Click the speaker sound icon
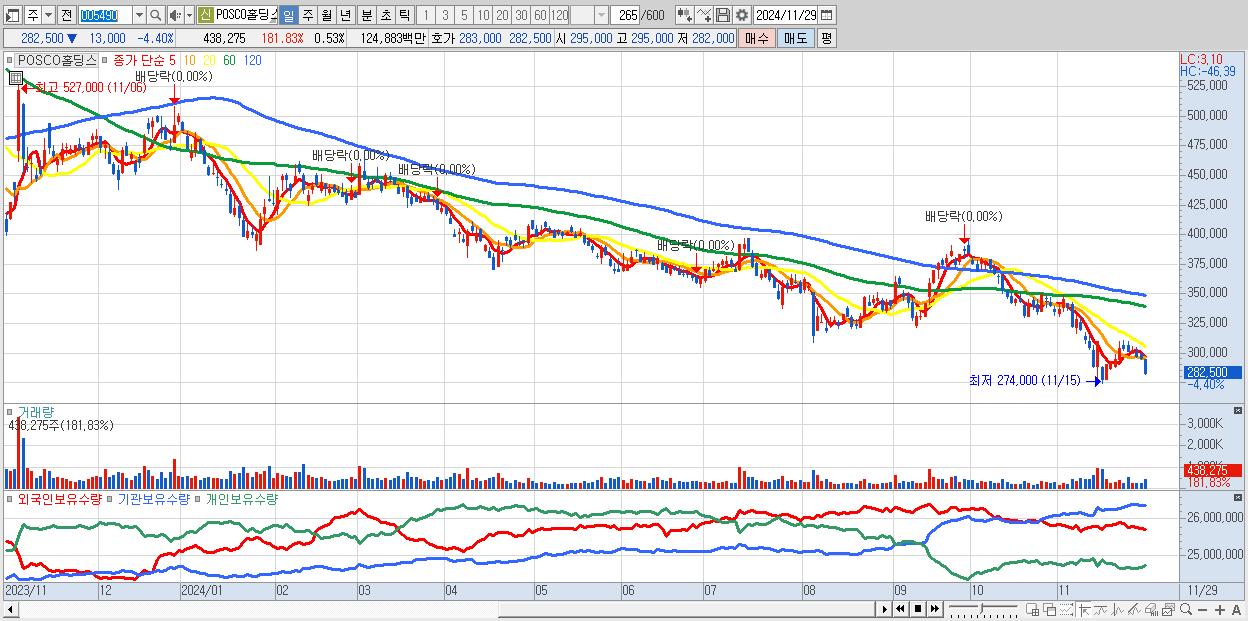 click(x=175, y=15)
